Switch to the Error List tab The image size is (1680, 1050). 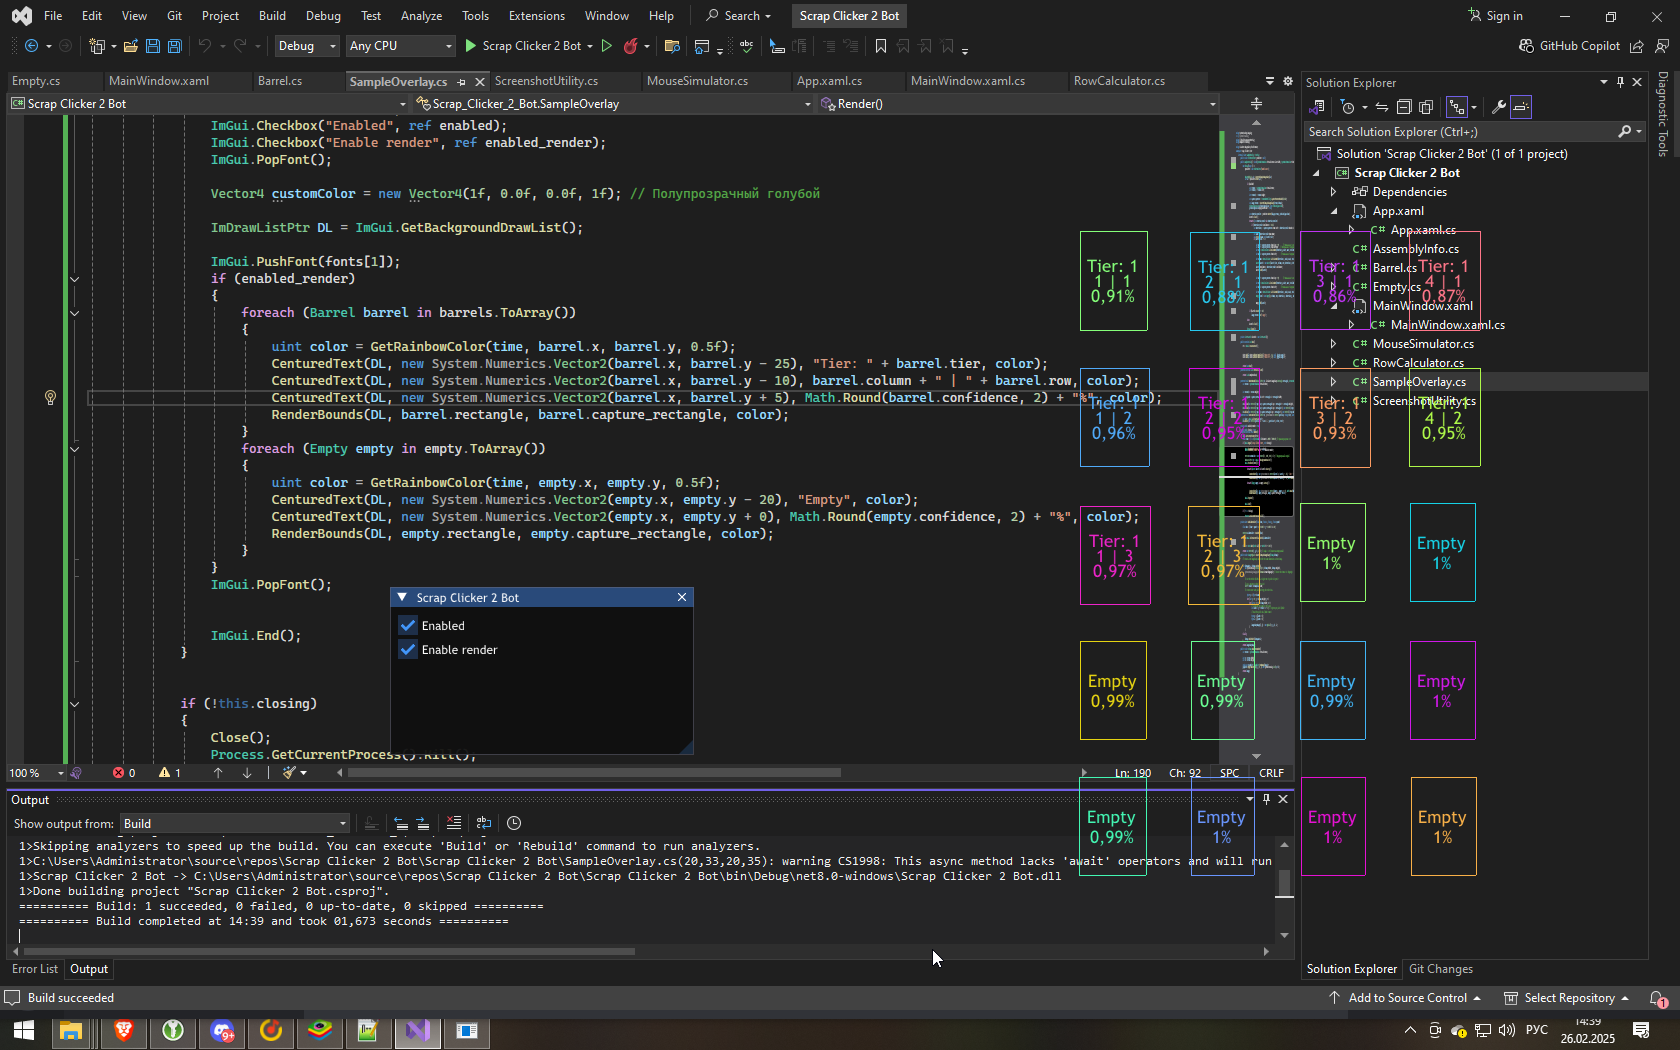coord(35,969)
